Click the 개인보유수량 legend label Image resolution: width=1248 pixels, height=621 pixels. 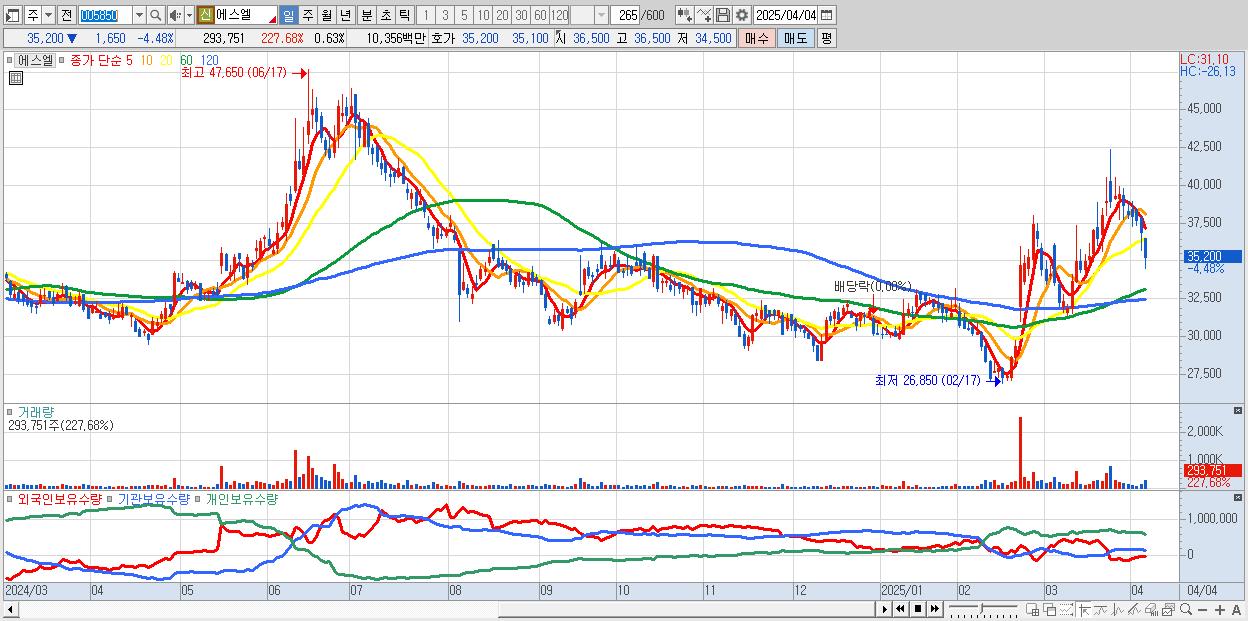tap(242, 498)
